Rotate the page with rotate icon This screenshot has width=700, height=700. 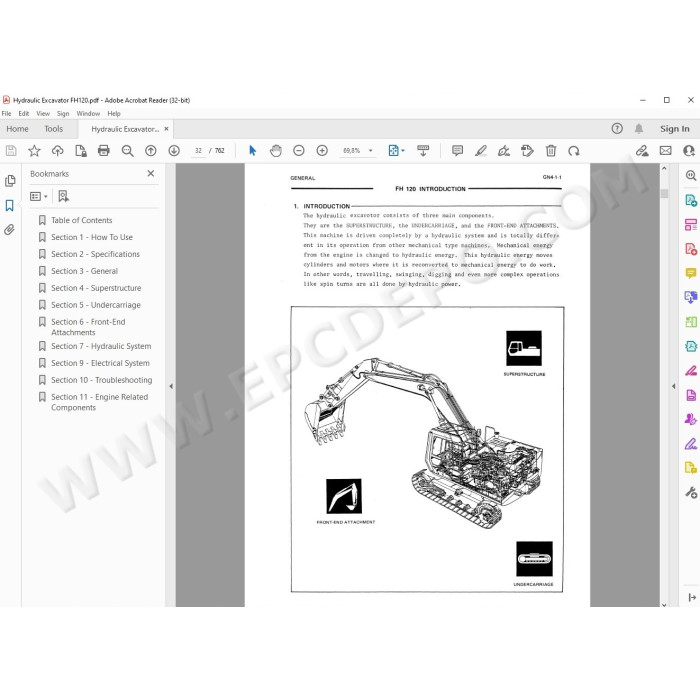(574, 151)
